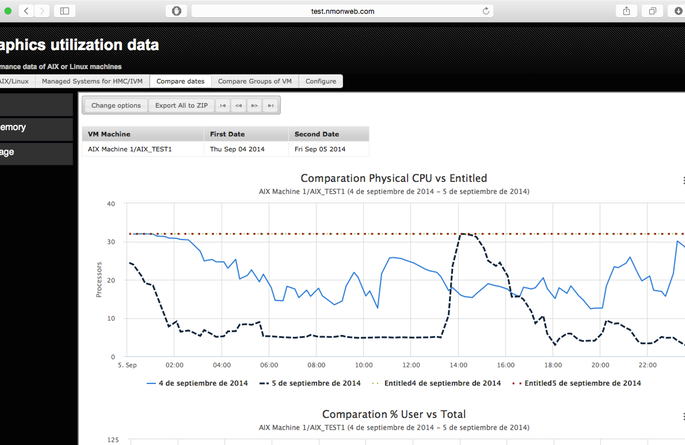685x445 pixels.
Task: Click Safari back navigation arrow
Action: click(25, 10)
